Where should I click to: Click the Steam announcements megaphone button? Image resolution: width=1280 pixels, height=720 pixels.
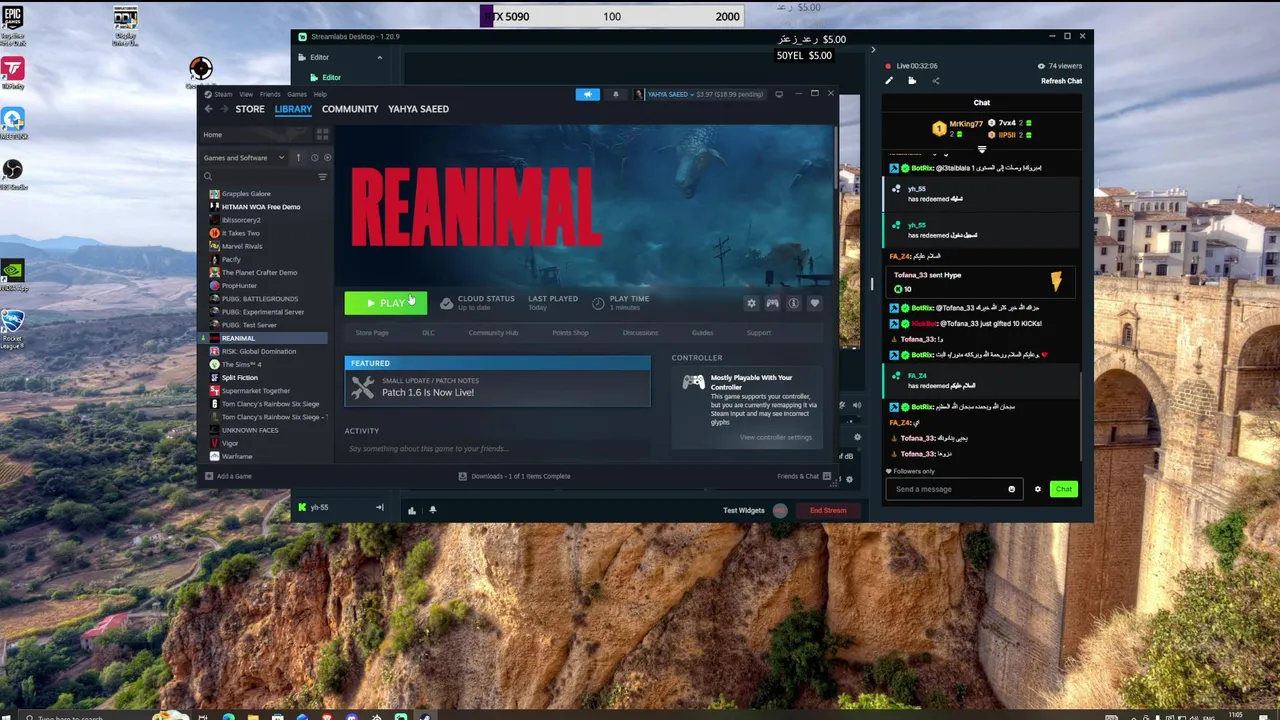click(588, 94)
